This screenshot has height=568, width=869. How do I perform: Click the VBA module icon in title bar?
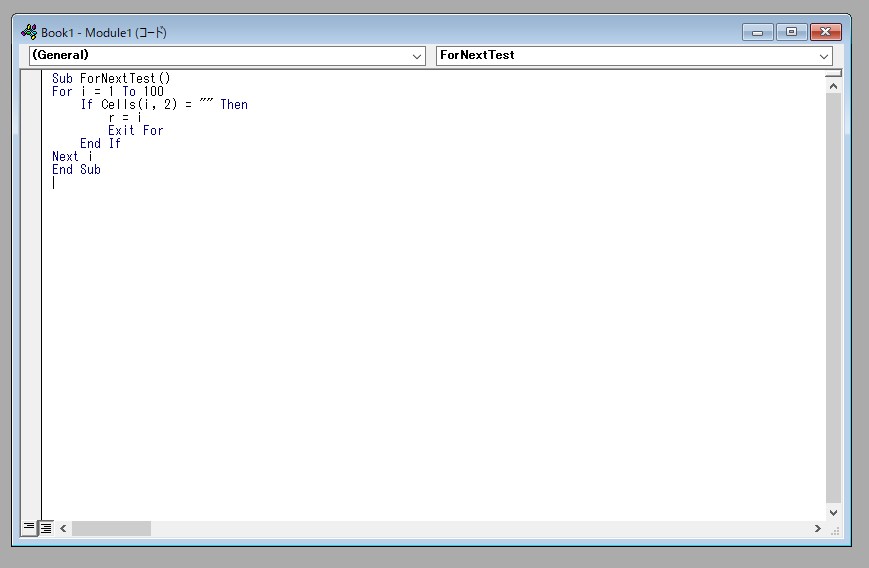click(29, 32)
